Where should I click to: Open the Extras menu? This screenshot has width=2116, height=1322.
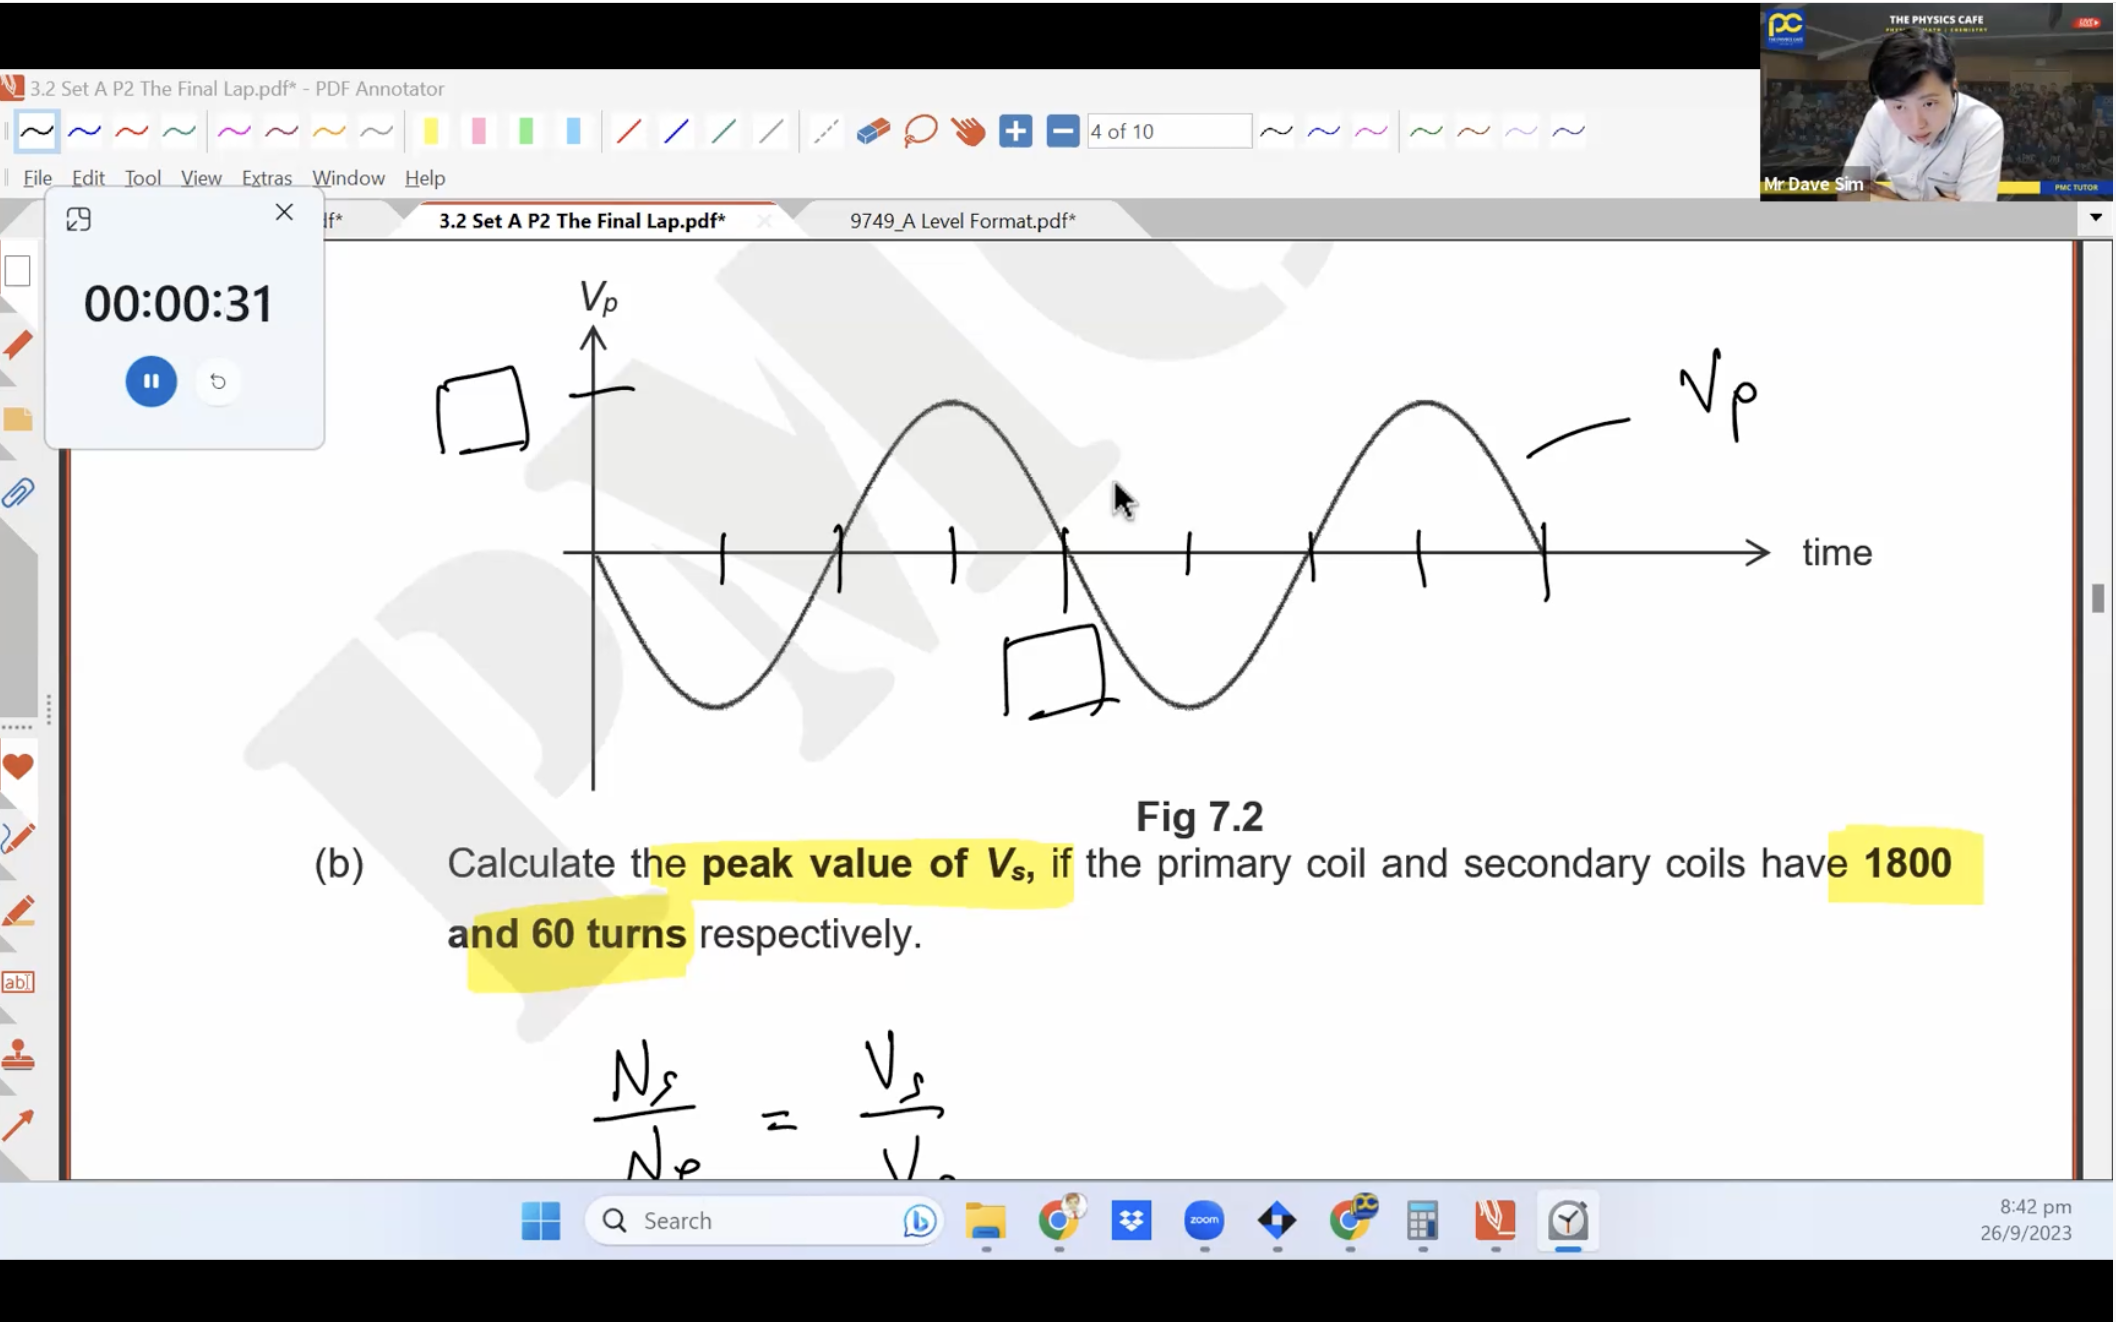(x=267, y=178)
